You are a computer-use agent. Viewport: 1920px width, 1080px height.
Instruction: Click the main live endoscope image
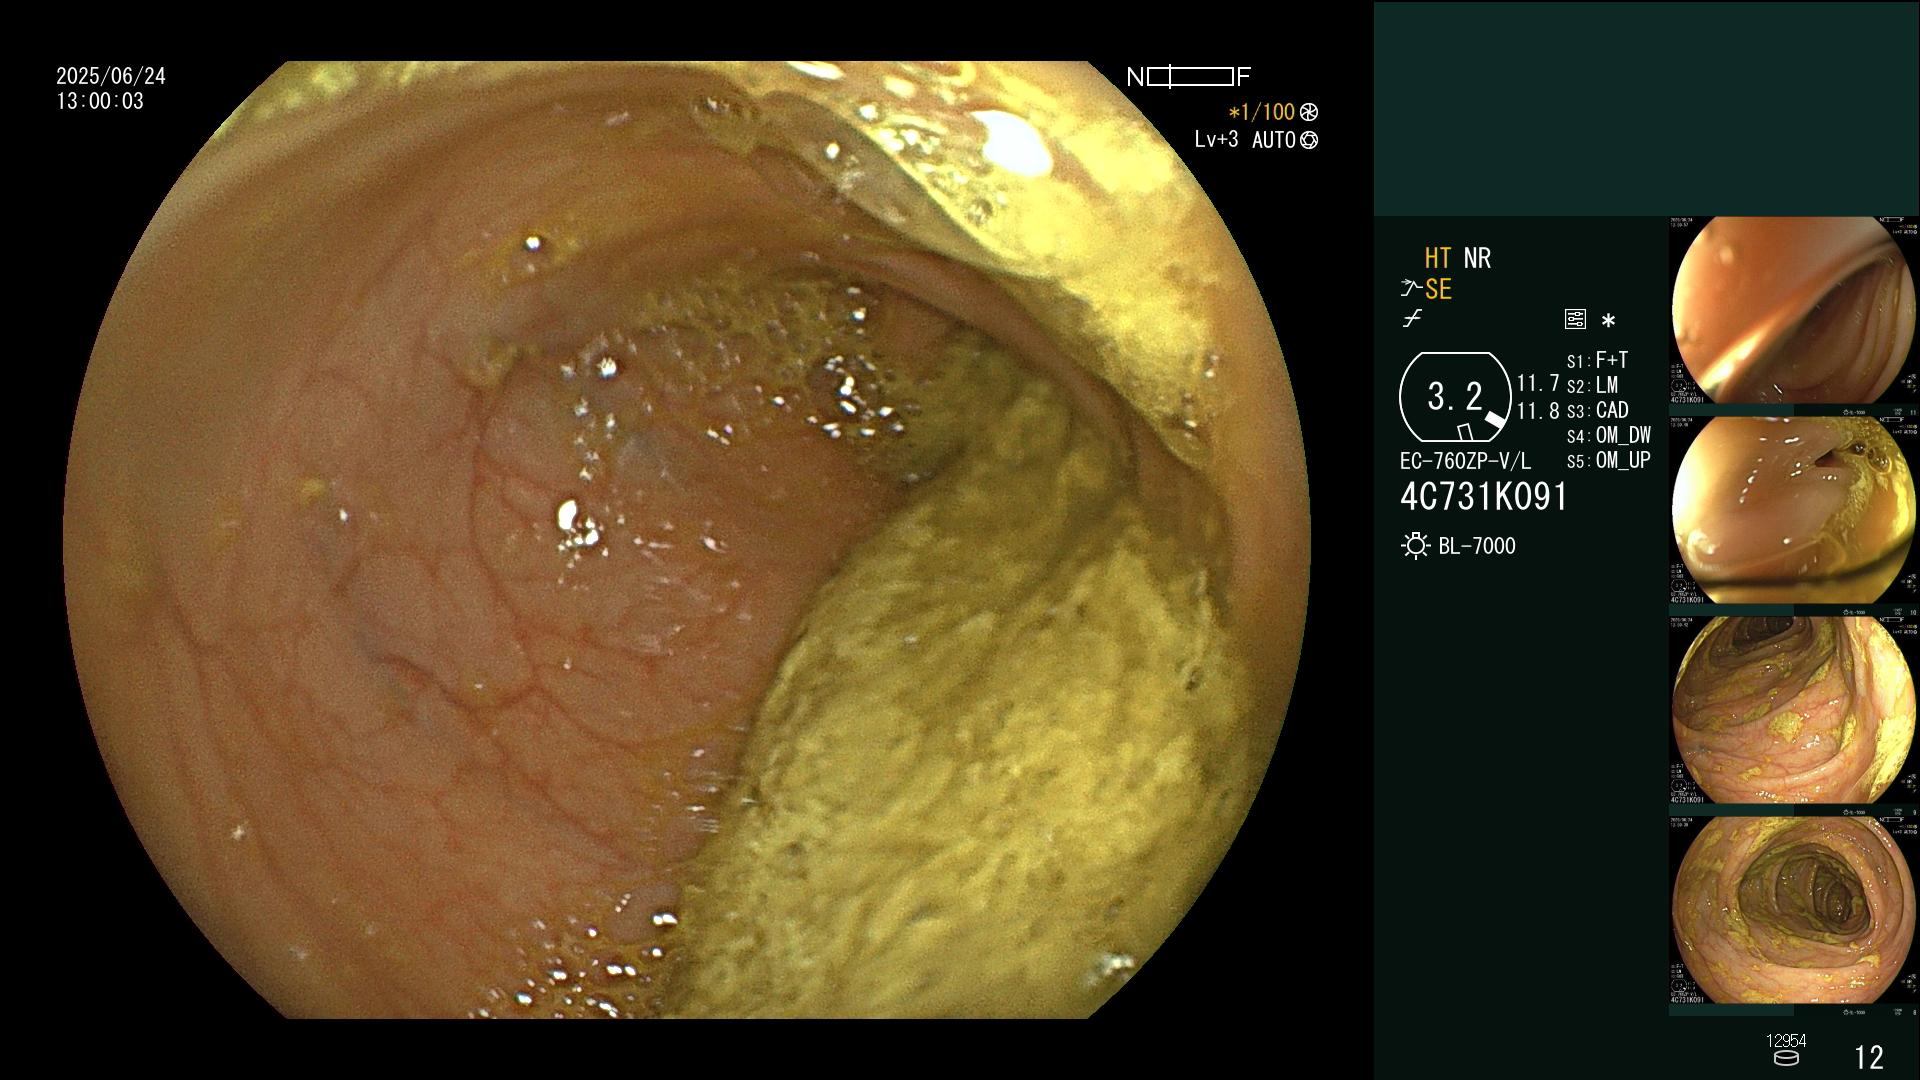[x=686, y=540]
